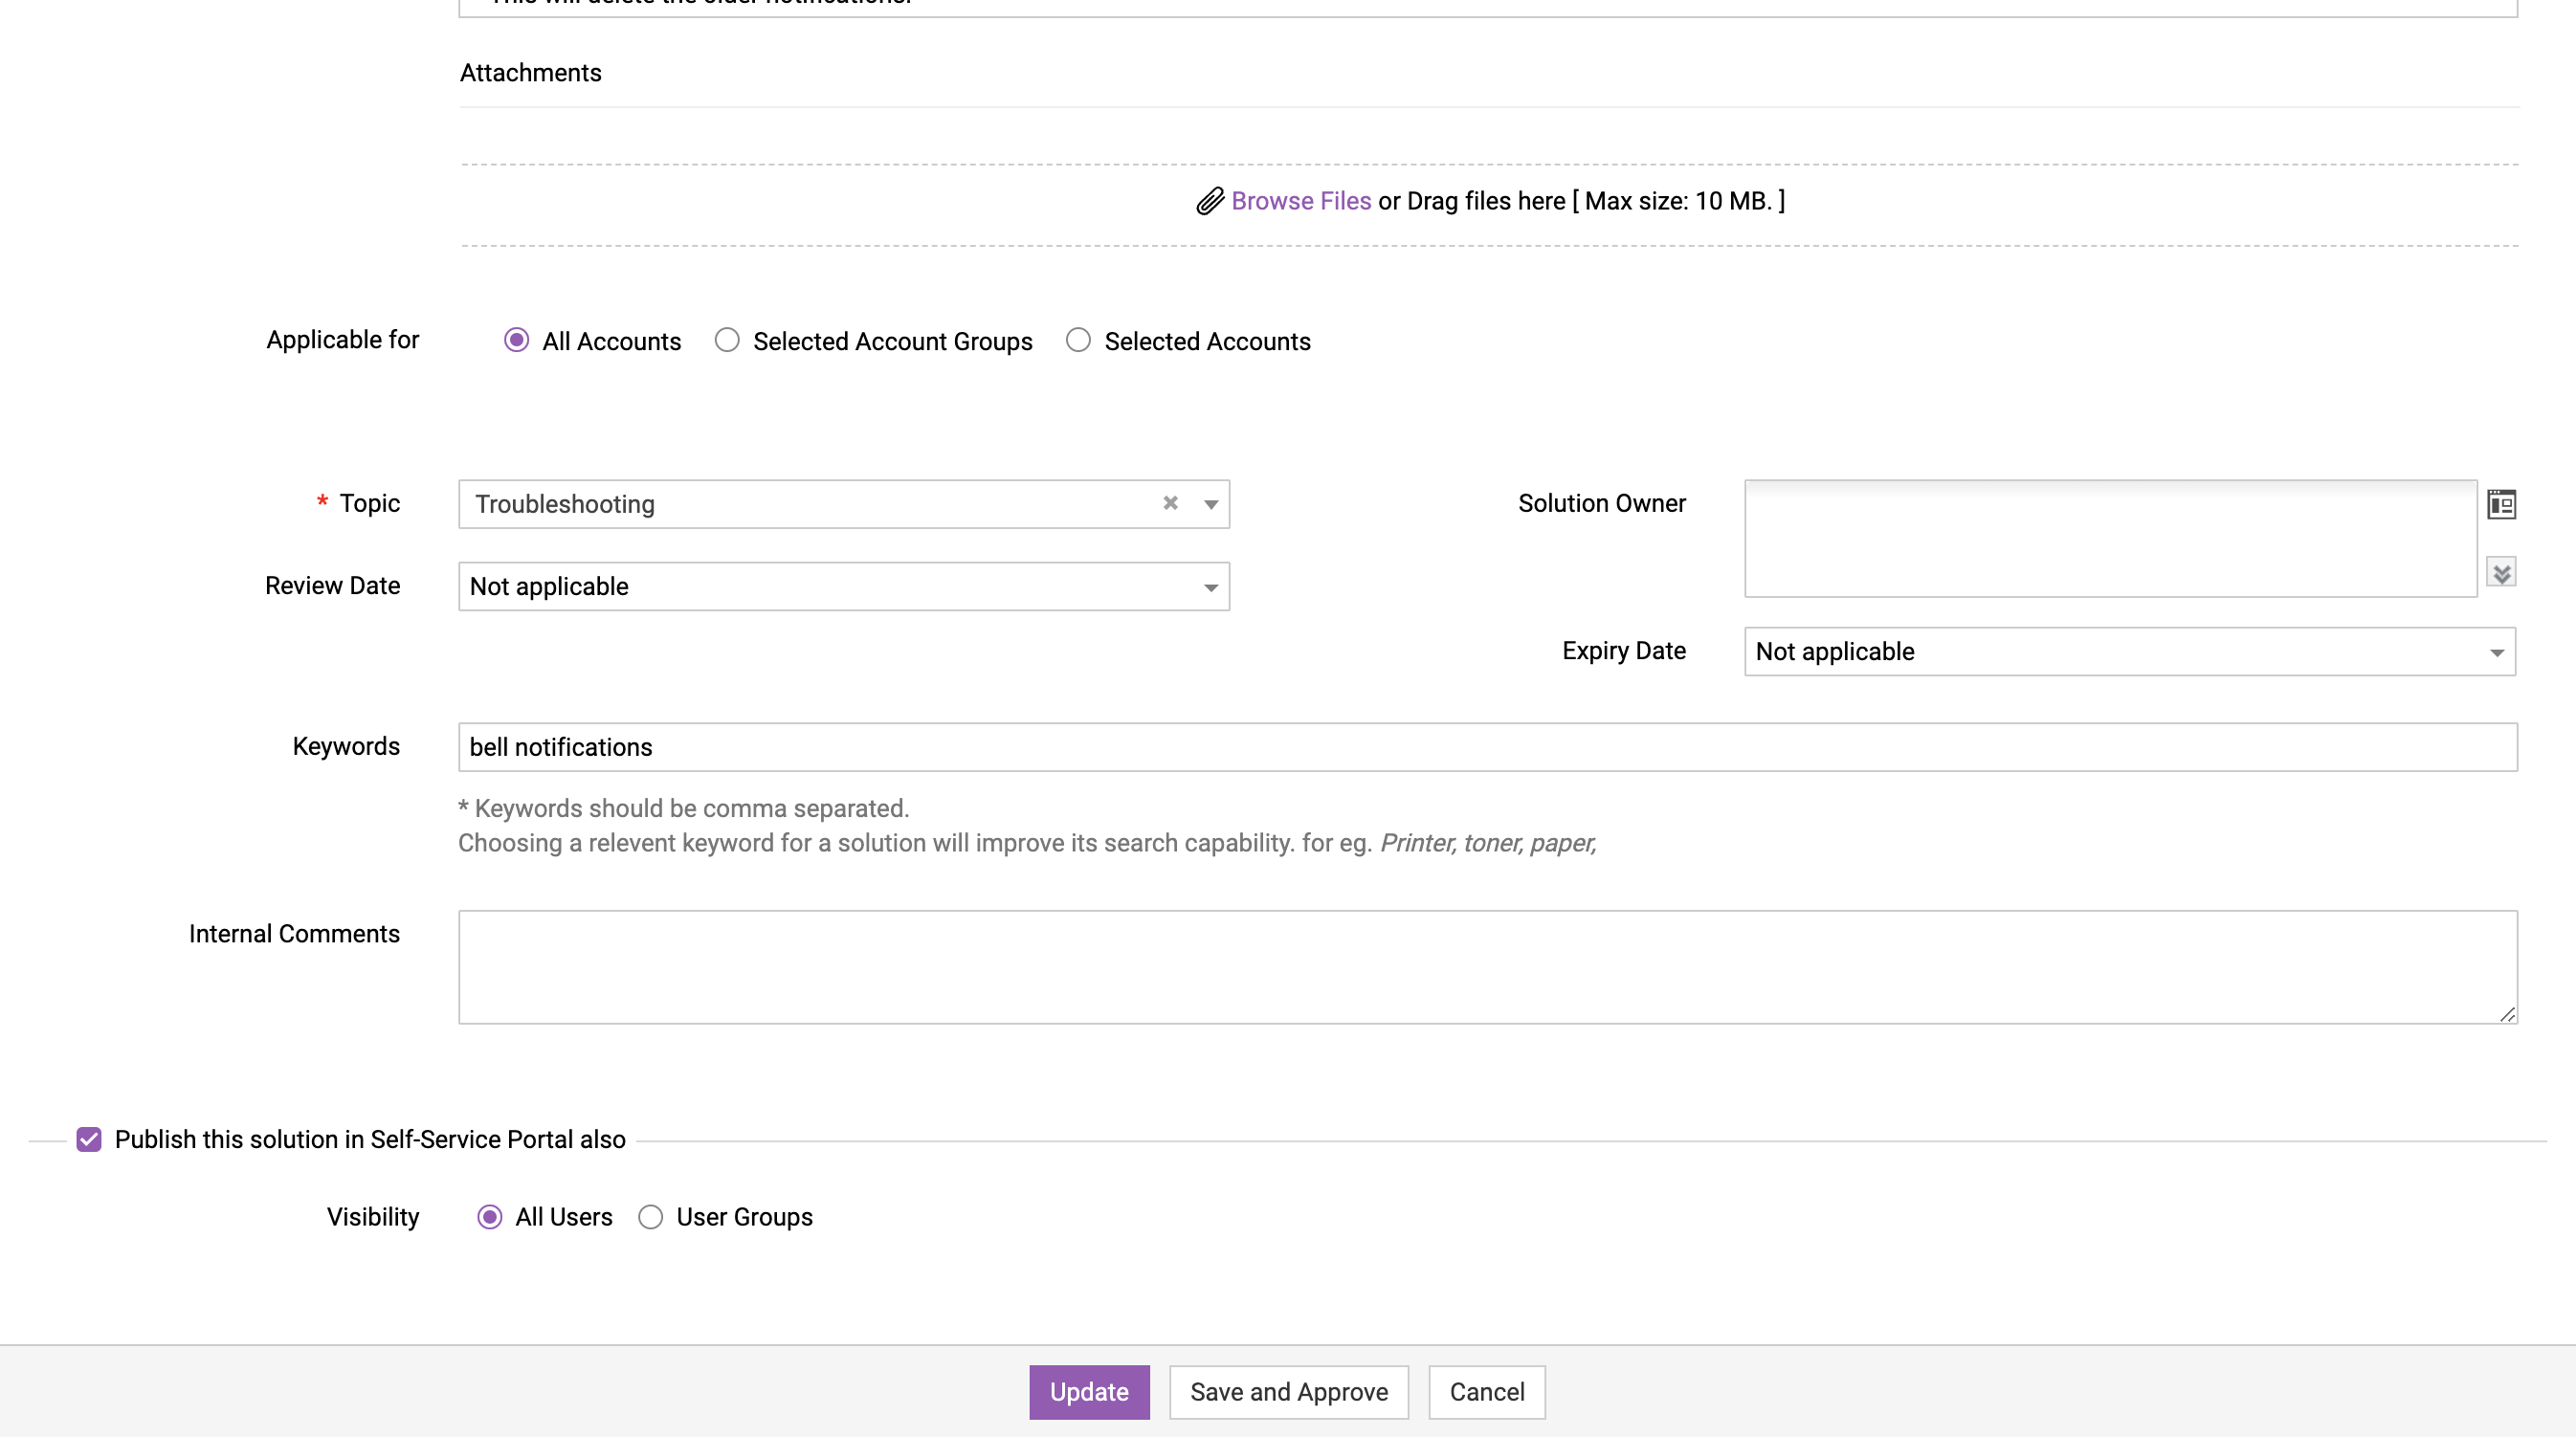Click the paperclip attachment icon
This screenshot has width=2576, height=1437.
[1210, 201]
